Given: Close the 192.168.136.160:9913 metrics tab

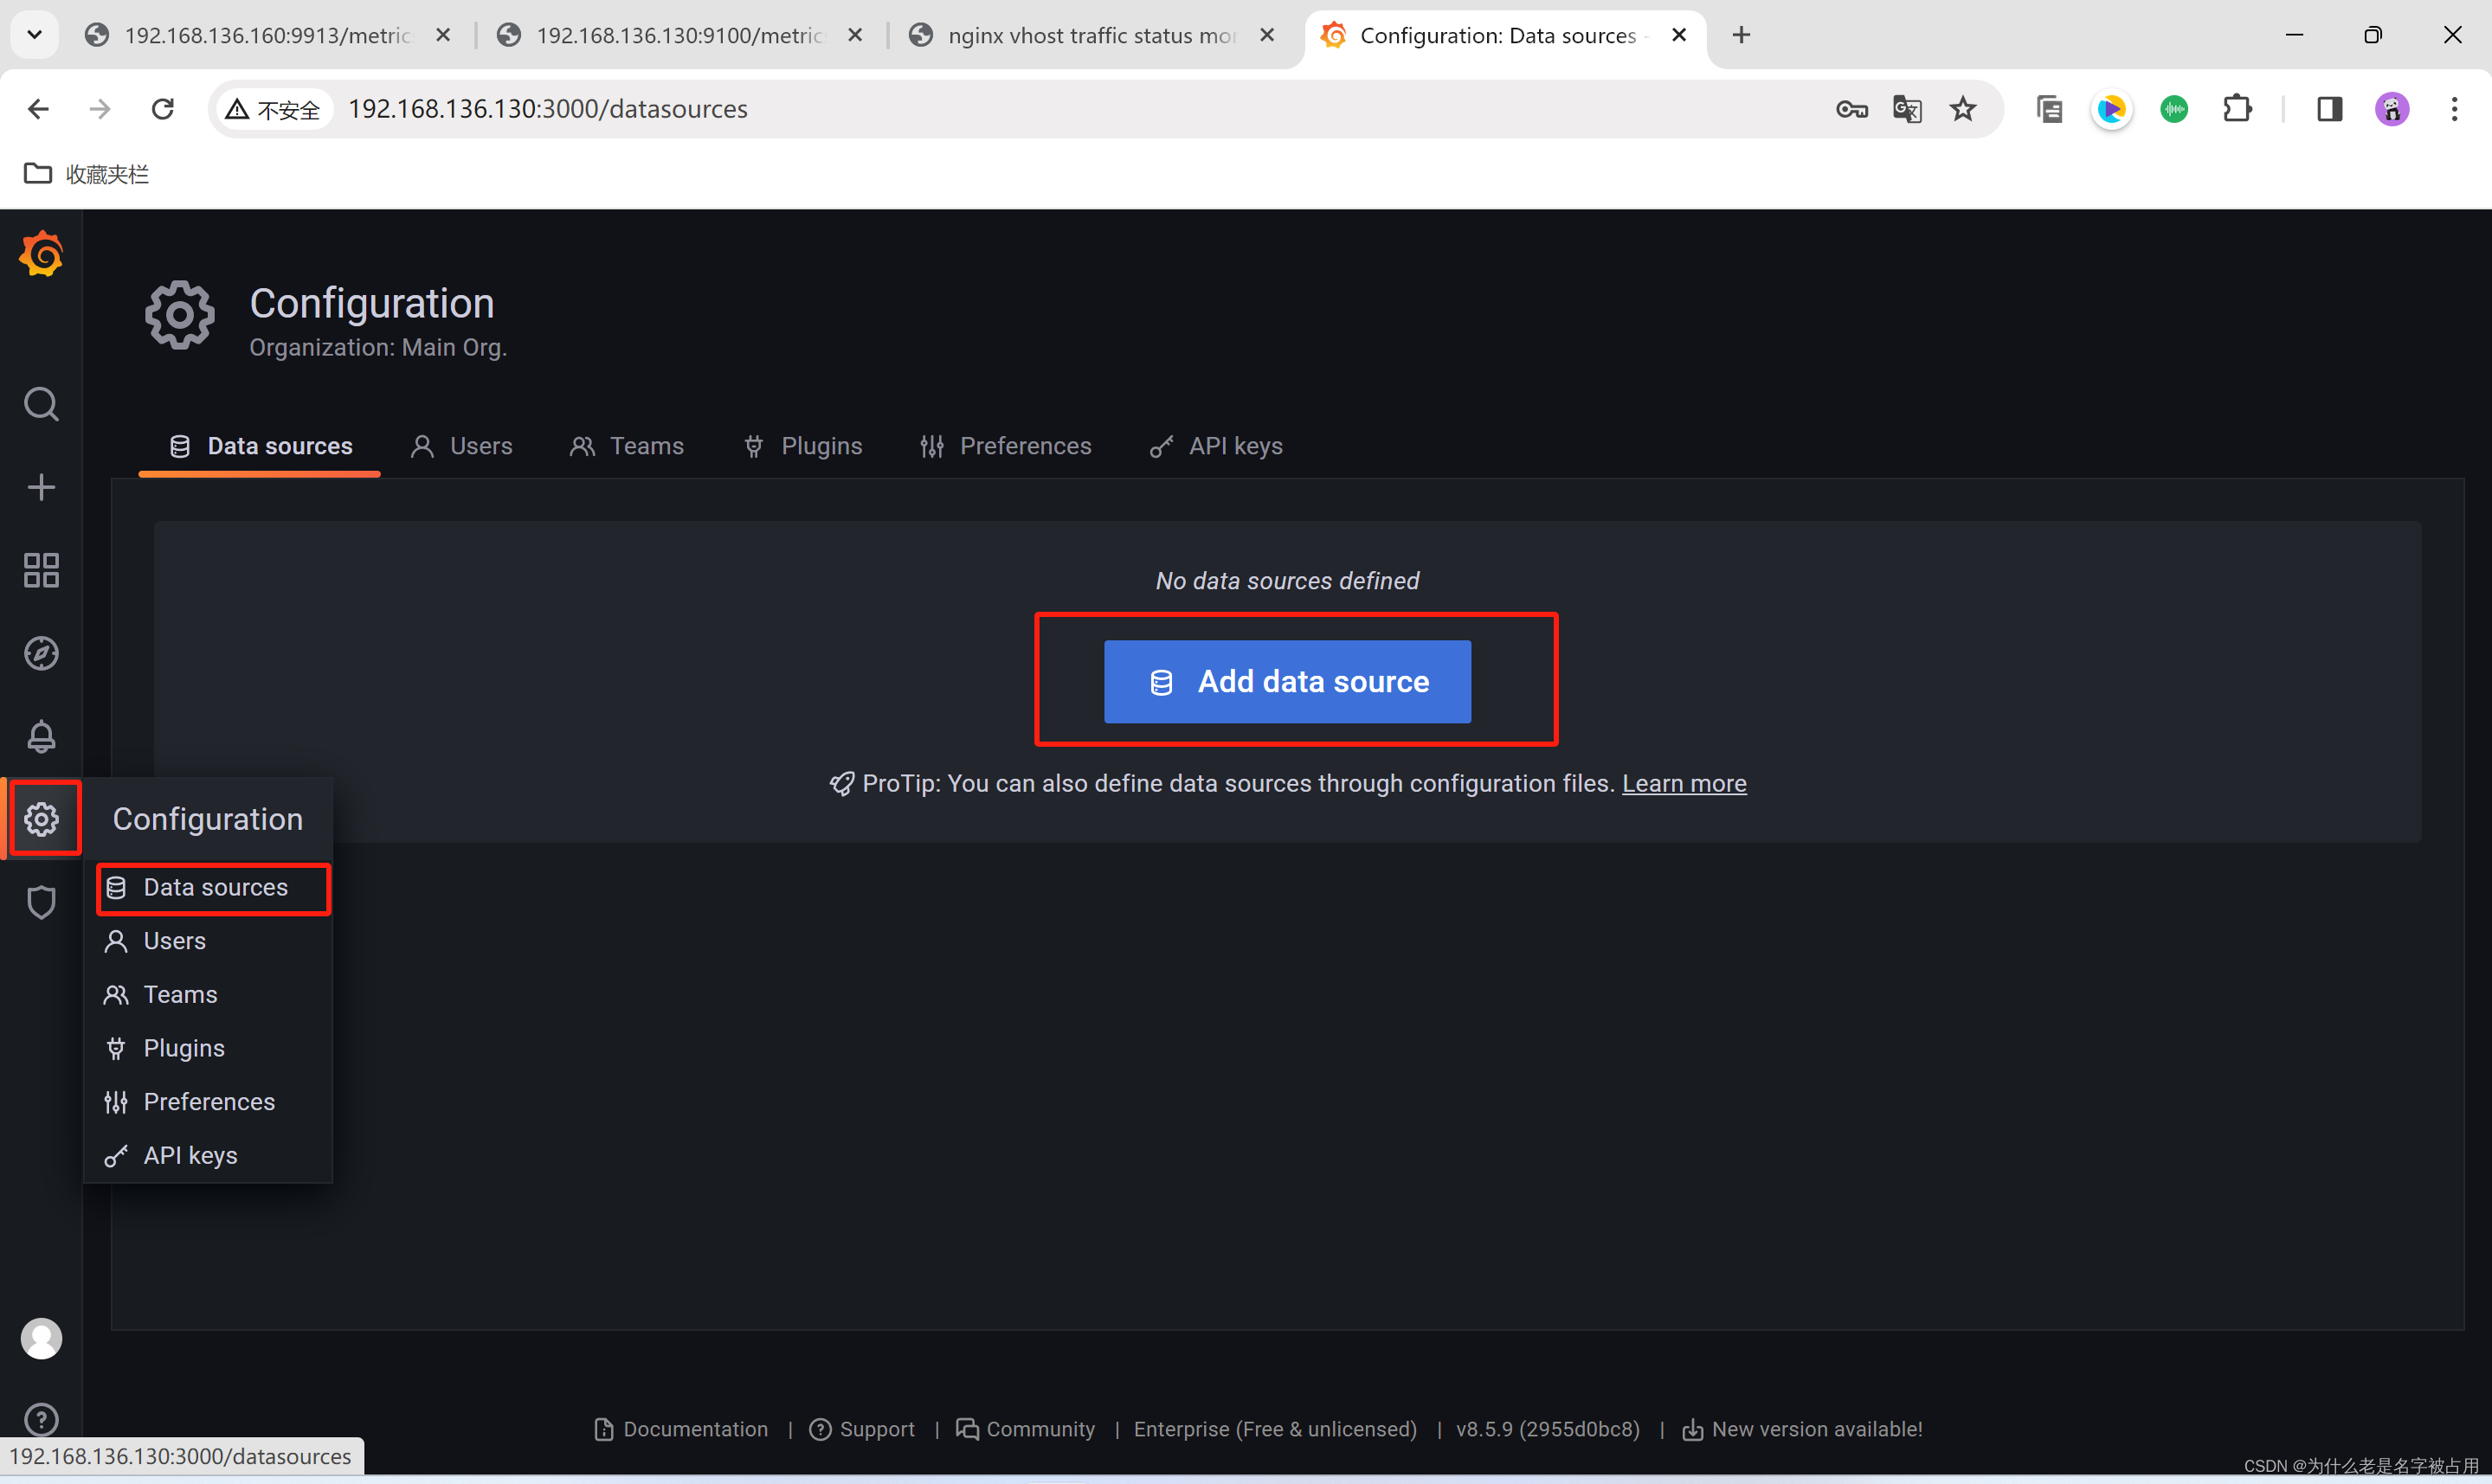Looking at the screenshot, I should 443,35.
